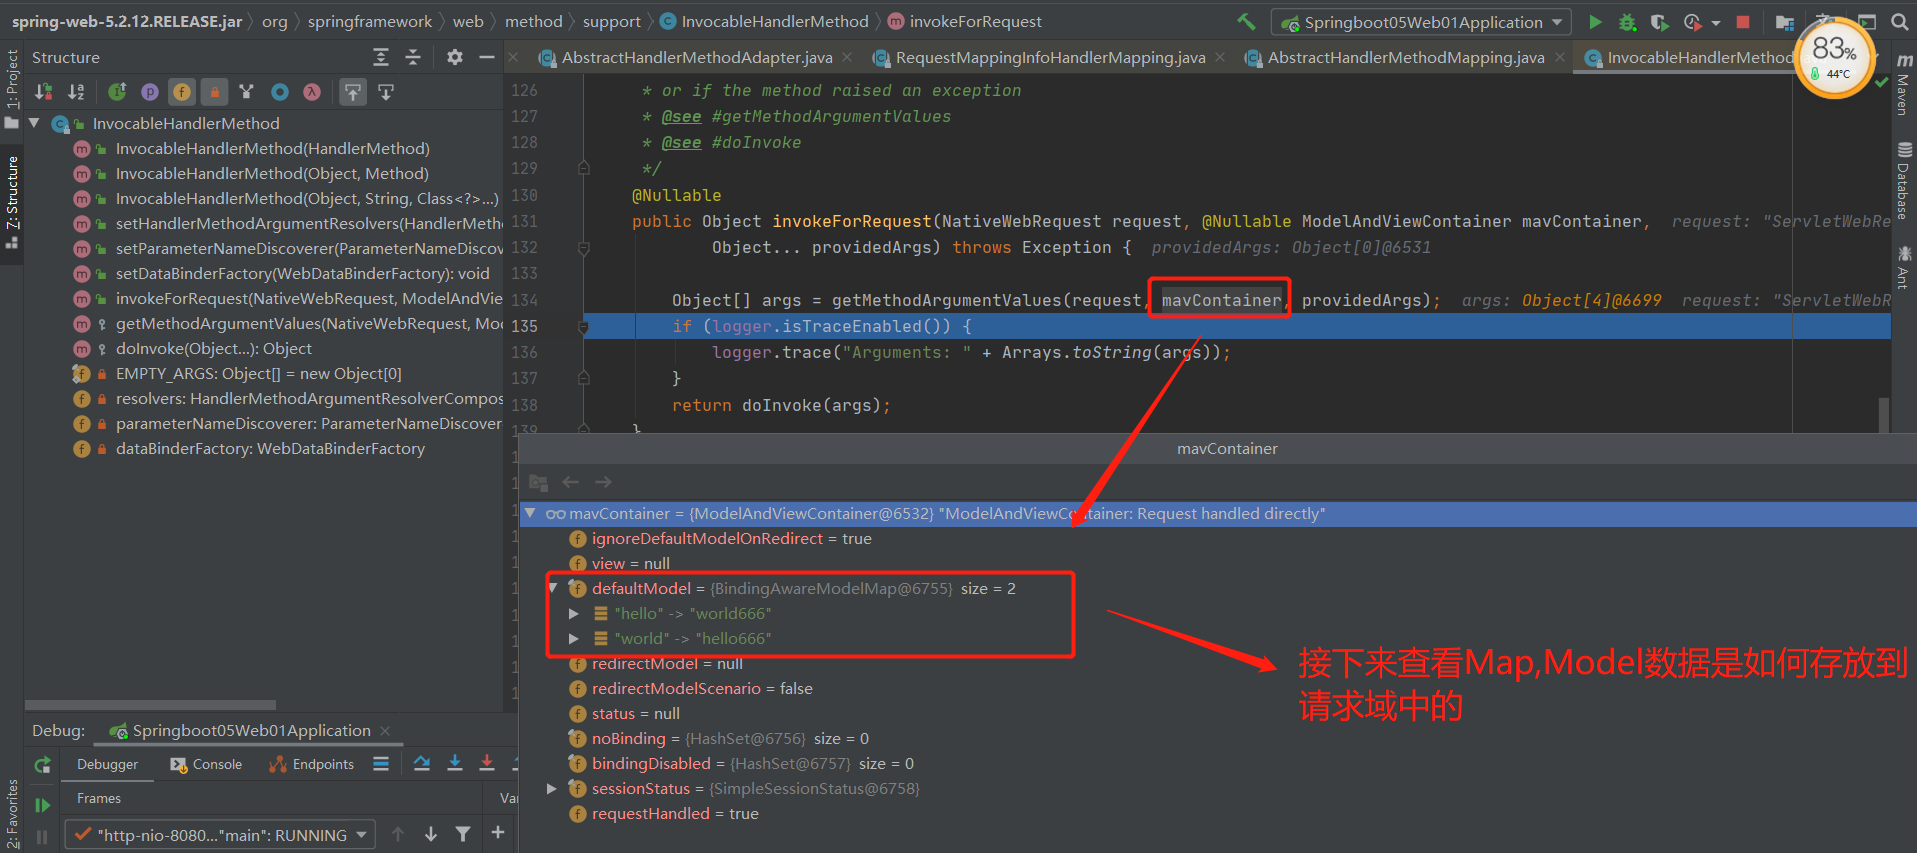Toggle Show Properties purple p icon
Viewport: 1917px width, 853px height.
[x=150, y=92]
